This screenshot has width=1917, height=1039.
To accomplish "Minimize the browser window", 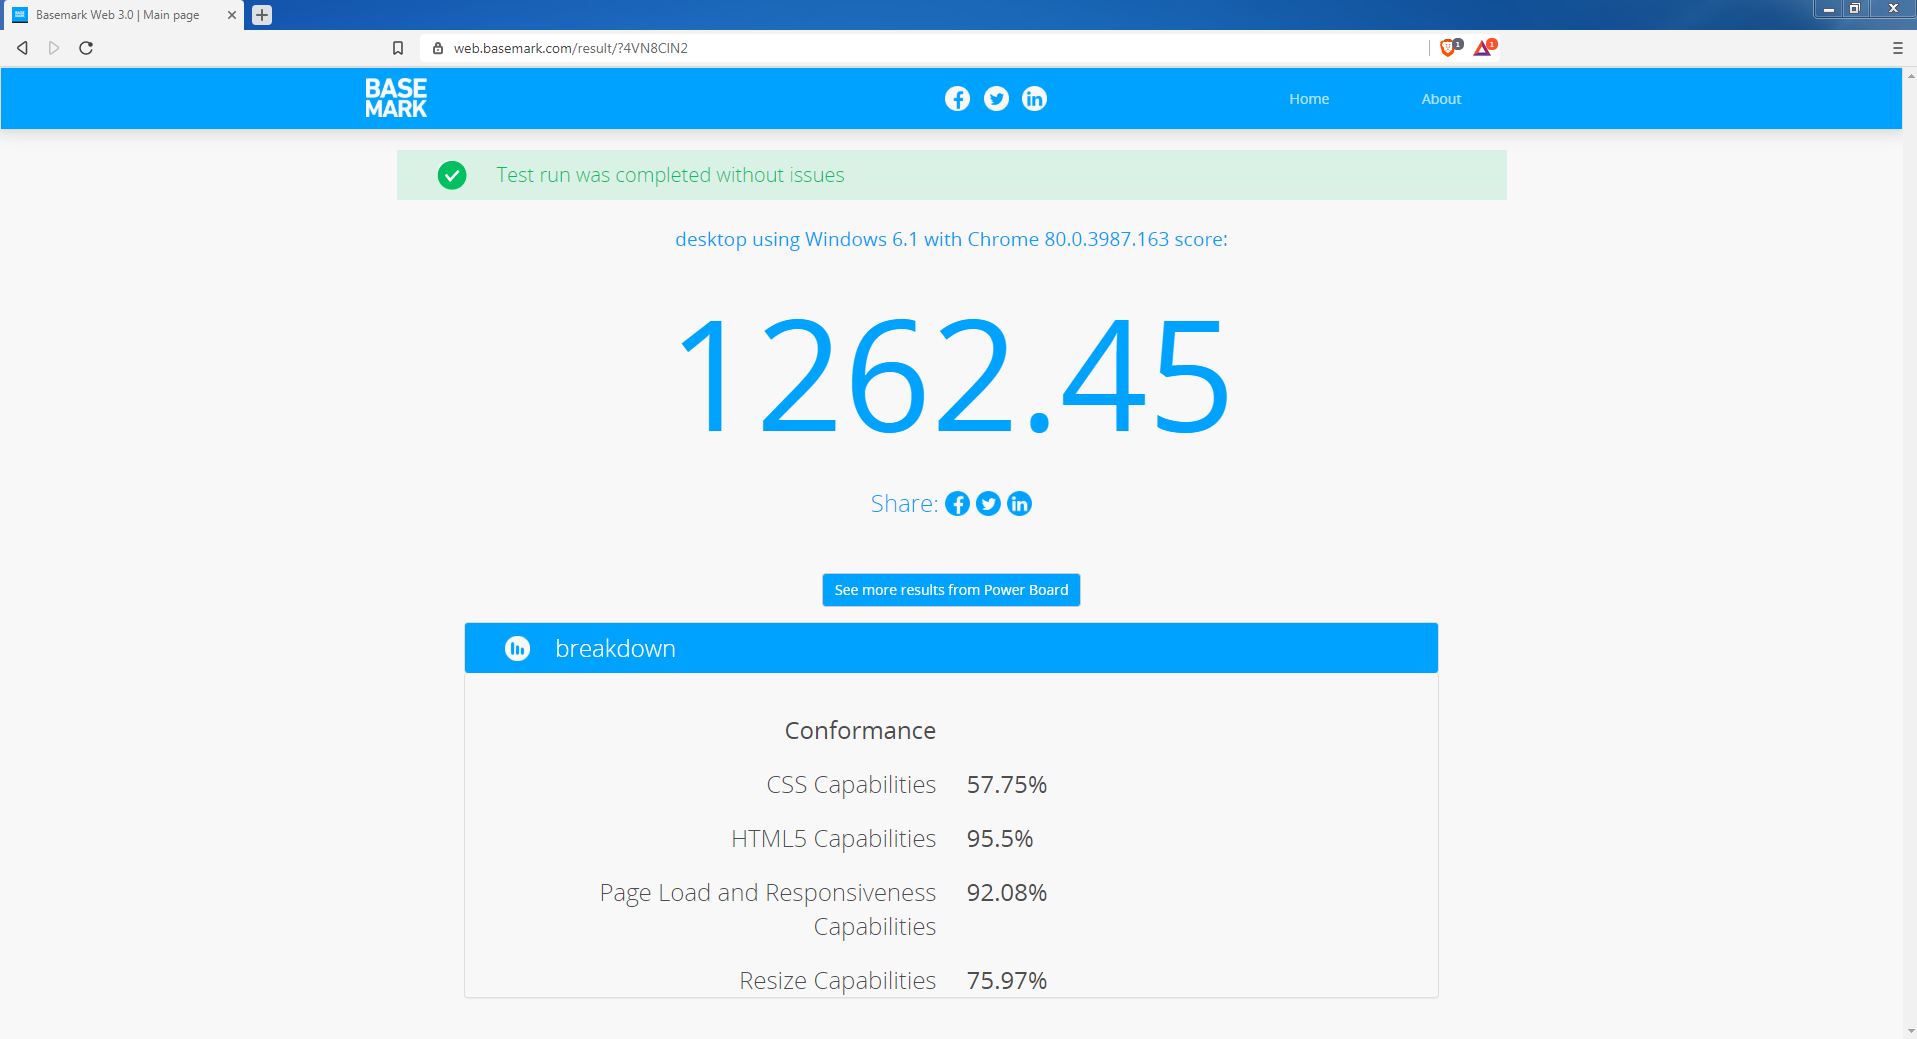I will point(1829,9).
